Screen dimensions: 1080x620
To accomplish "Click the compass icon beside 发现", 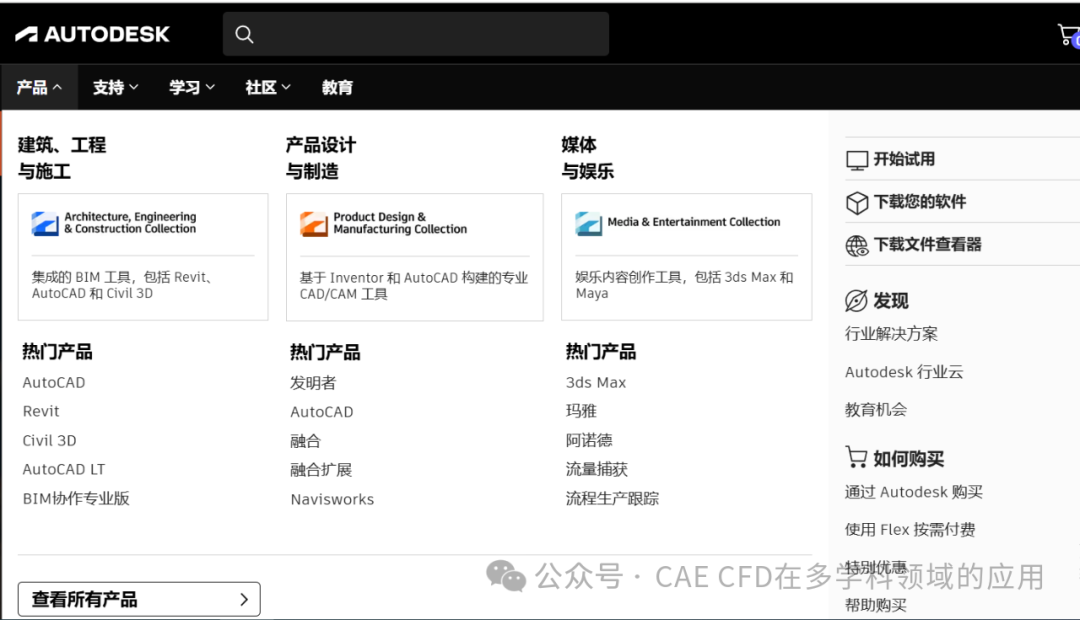I will pyautogui.click(x=856, y=301).
